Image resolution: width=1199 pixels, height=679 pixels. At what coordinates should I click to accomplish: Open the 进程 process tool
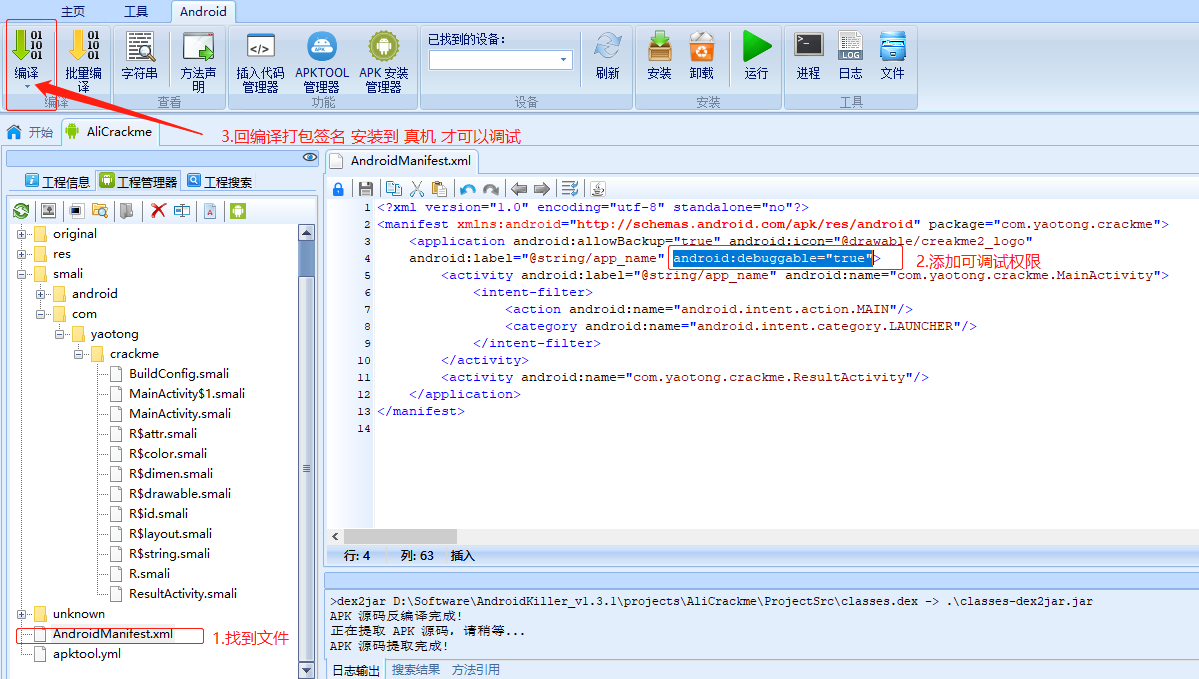[x=808, y=55]
